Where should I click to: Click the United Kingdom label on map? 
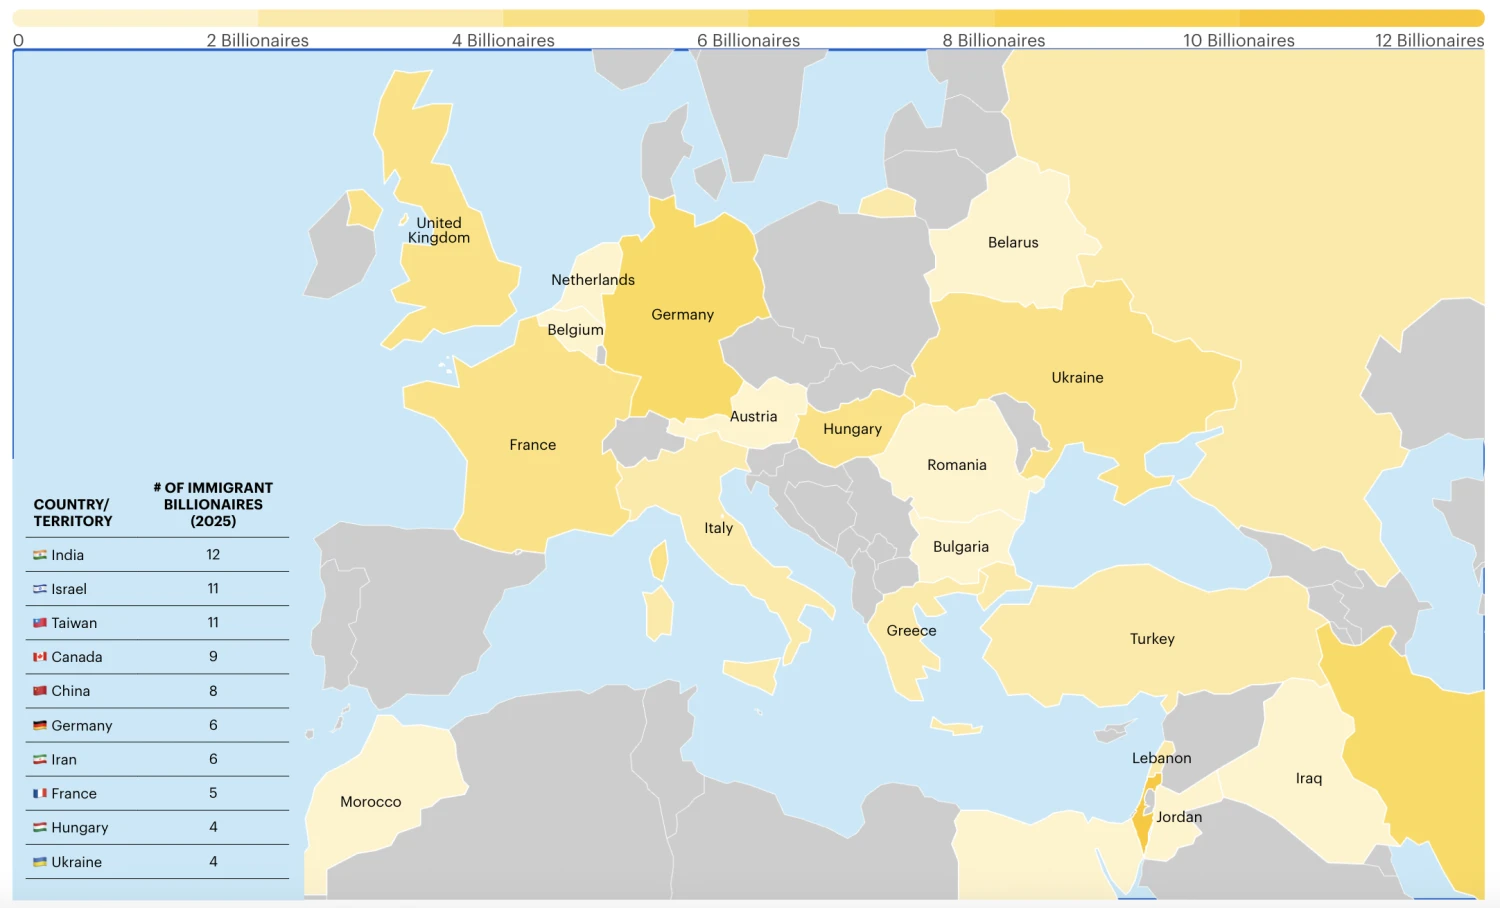point(439,230)
